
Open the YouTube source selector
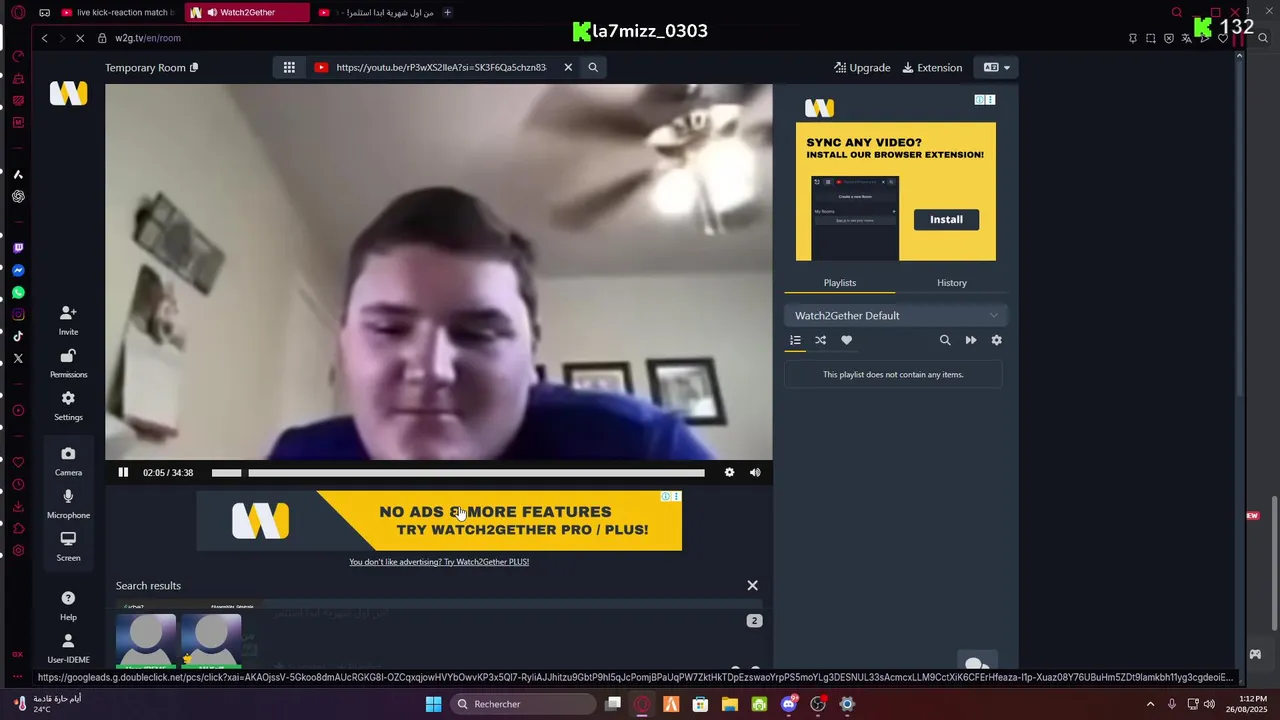click(321, 67)
